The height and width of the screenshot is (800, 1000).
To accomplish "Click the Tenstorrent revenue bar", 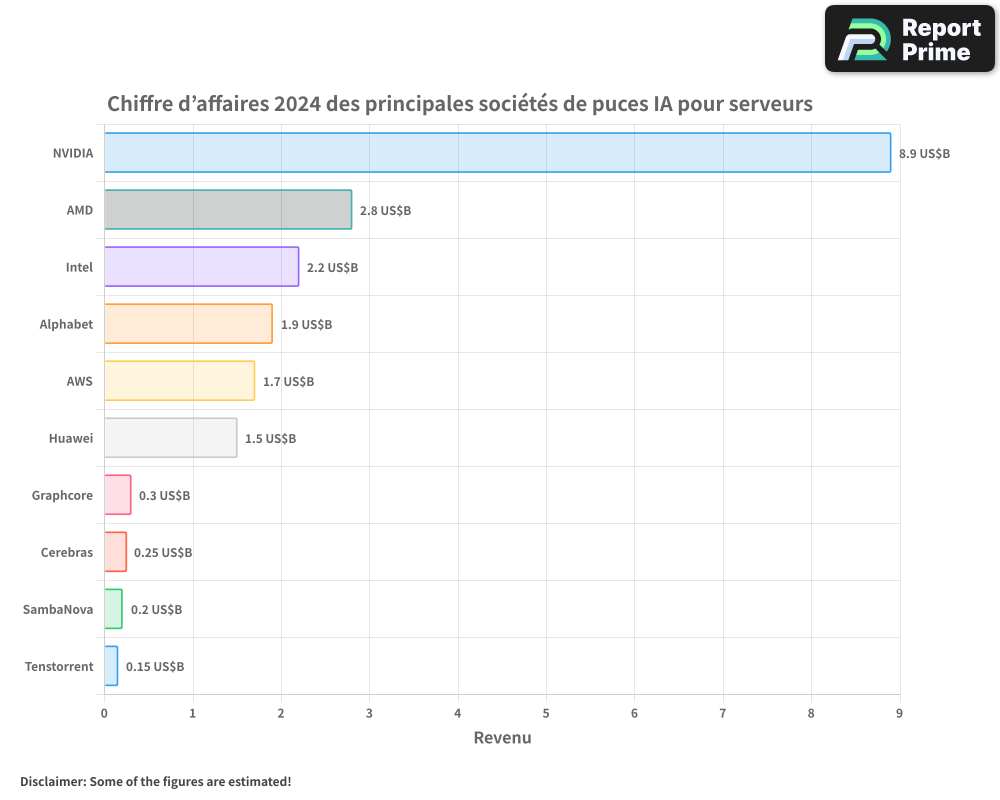I will tap(110, 666).
